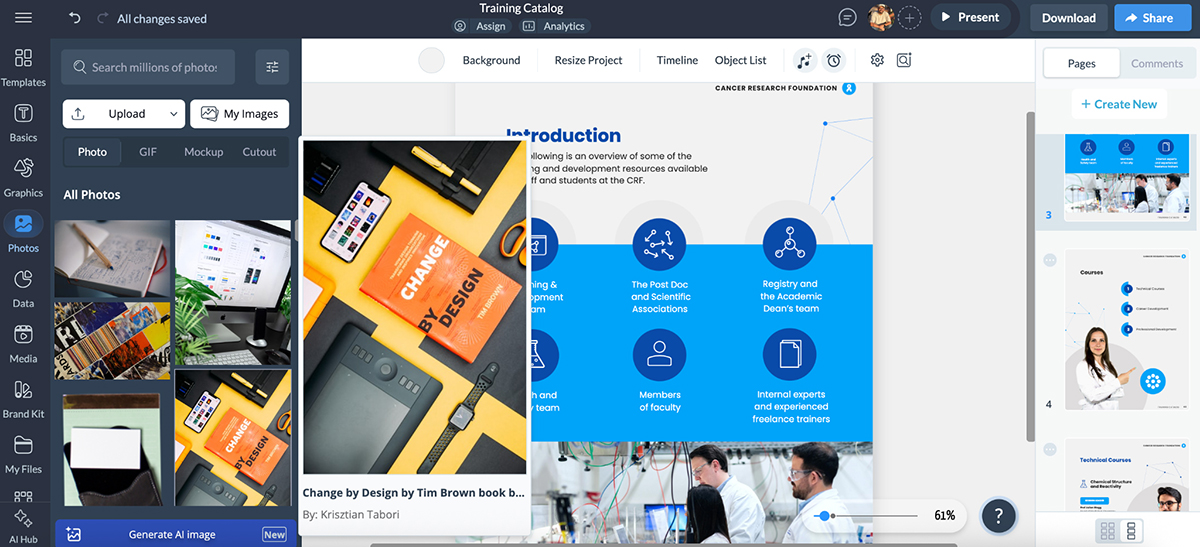Click the zoom level slider
This screenshot has height=547, width=1200.
[x=867, y=516]
